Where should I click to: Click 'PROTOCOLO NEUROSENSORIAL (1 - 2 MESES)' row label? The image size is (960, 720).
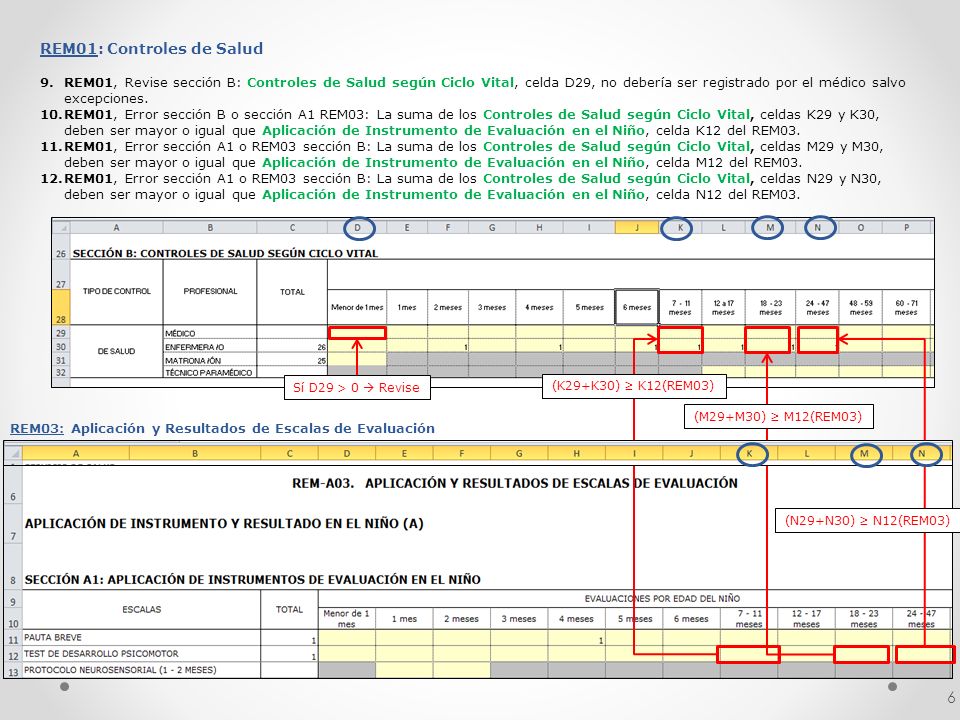(x=141, y=670)
